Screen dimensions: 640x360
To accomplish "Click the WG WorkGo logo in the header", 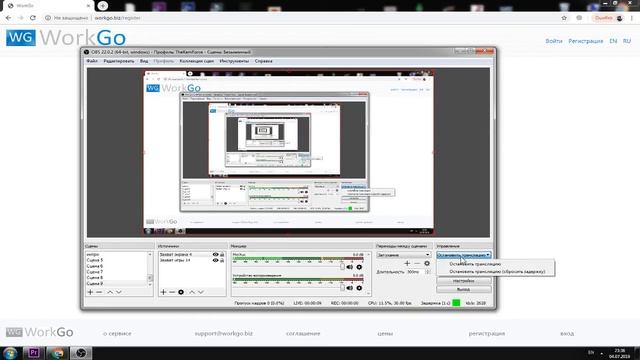I will [66, 38].
